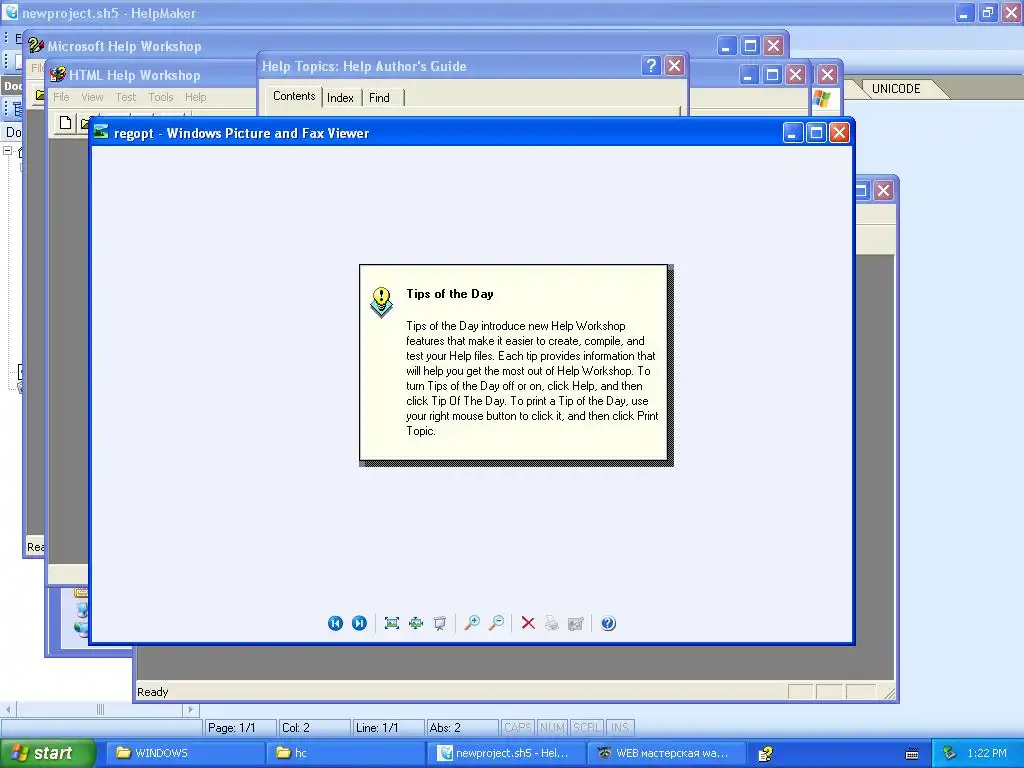Switch to hc folder taskbar button
The image size is (1024, 768).
345,753
